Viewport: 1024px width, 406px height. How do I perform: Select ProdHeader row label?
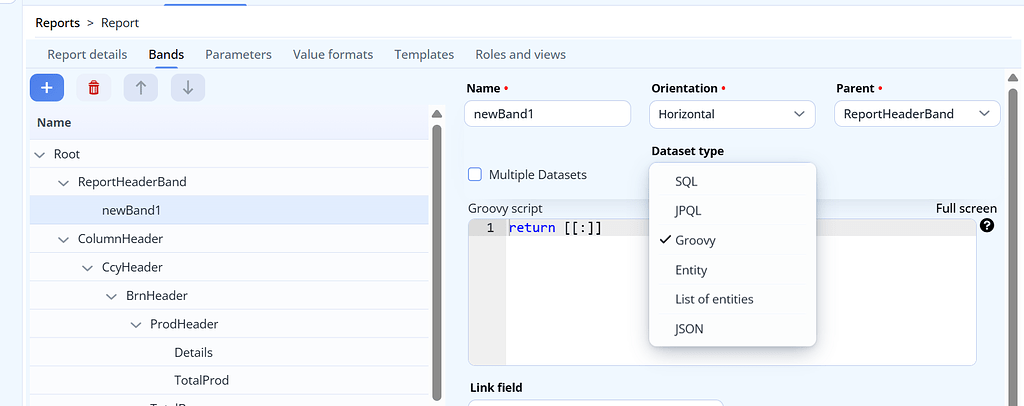coord(184,324)
